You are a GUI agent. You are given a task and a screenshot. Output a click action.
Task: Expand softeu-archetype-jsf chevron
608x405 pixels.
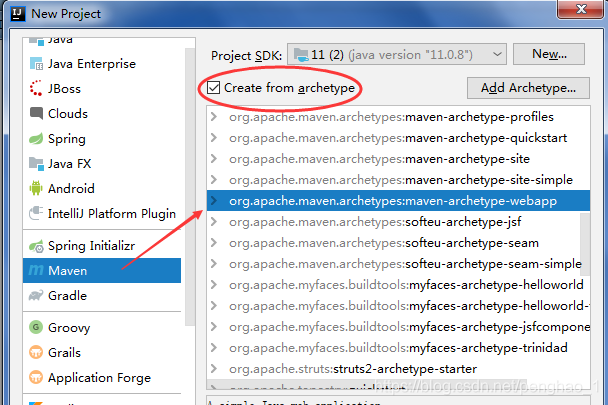[213, 222]
